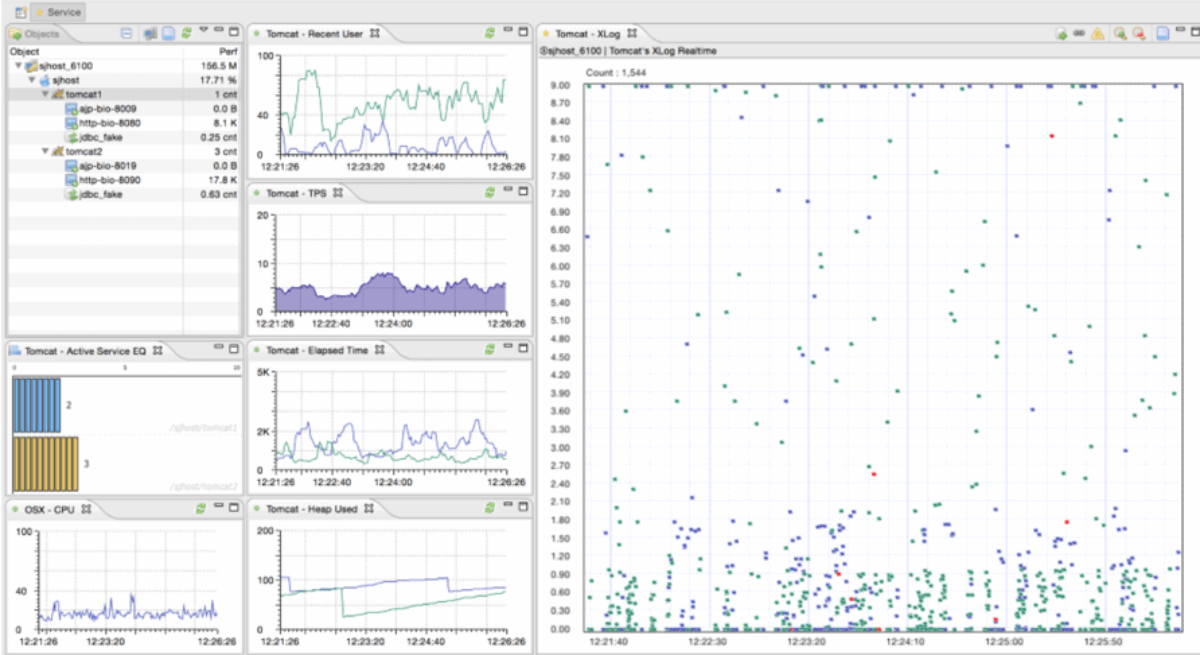Refresh the Tomcat - Elapsed Time chart
The image size is (1200, 655).
pos(489,350)
